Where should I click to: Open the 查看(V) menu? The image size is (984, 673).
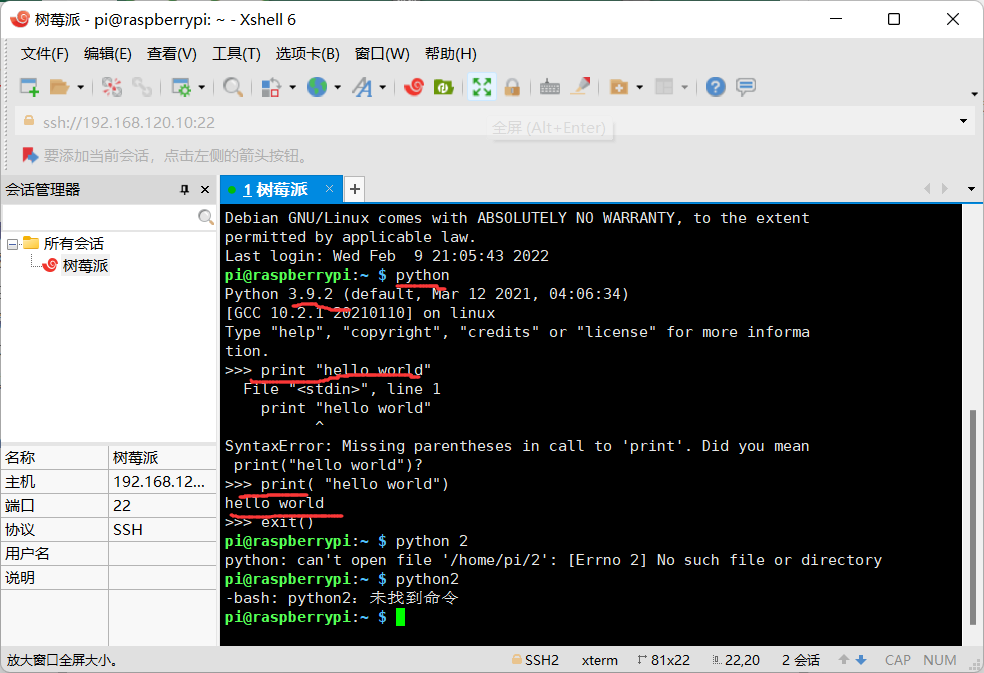(x=171, y=54)
